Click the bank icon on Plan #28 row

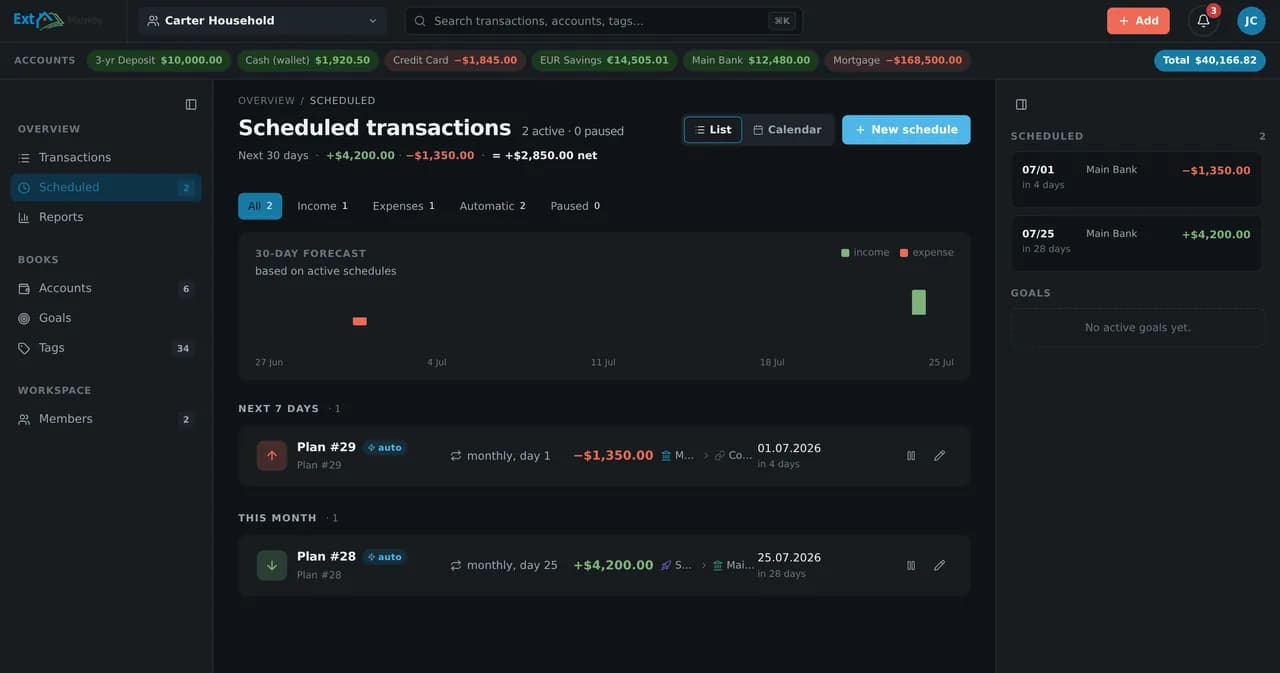tap(717, 565)
